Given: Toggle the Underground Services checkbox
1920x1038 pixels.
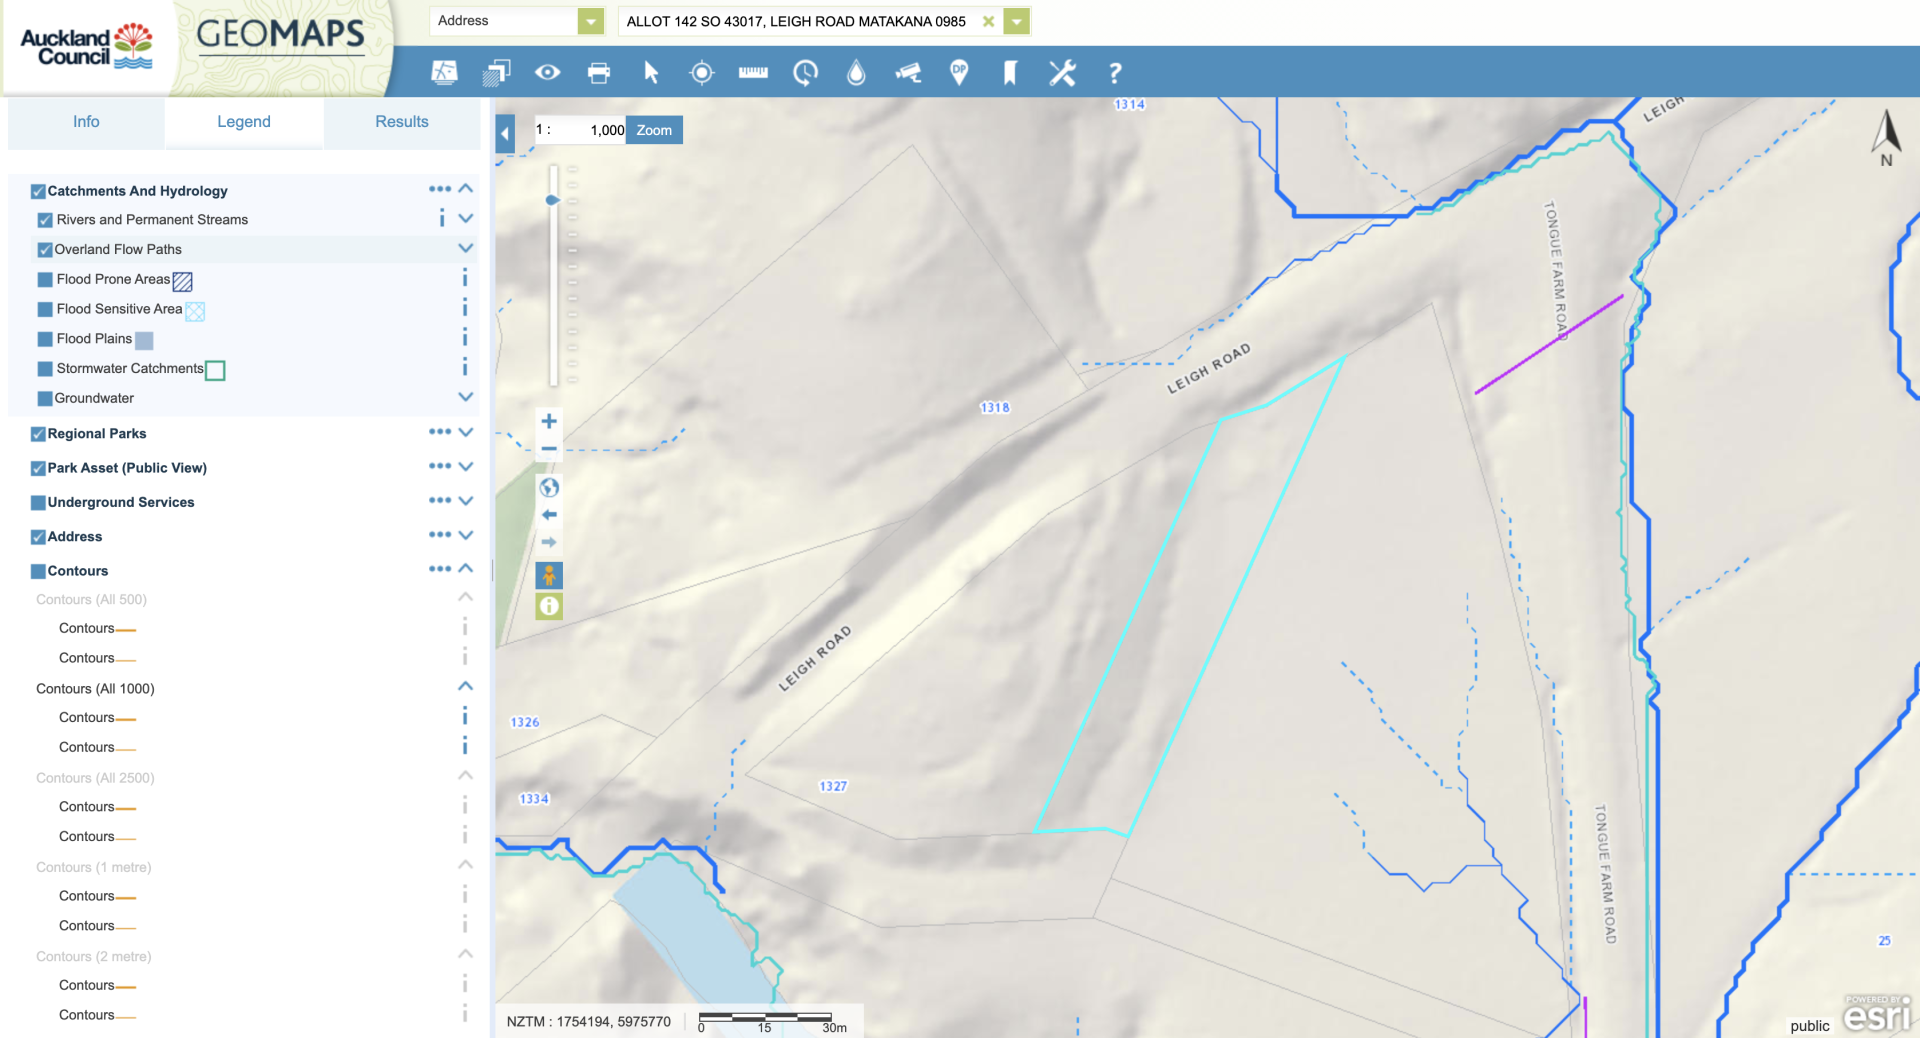Looking at the screenshot, I should [x=38, y=502].
